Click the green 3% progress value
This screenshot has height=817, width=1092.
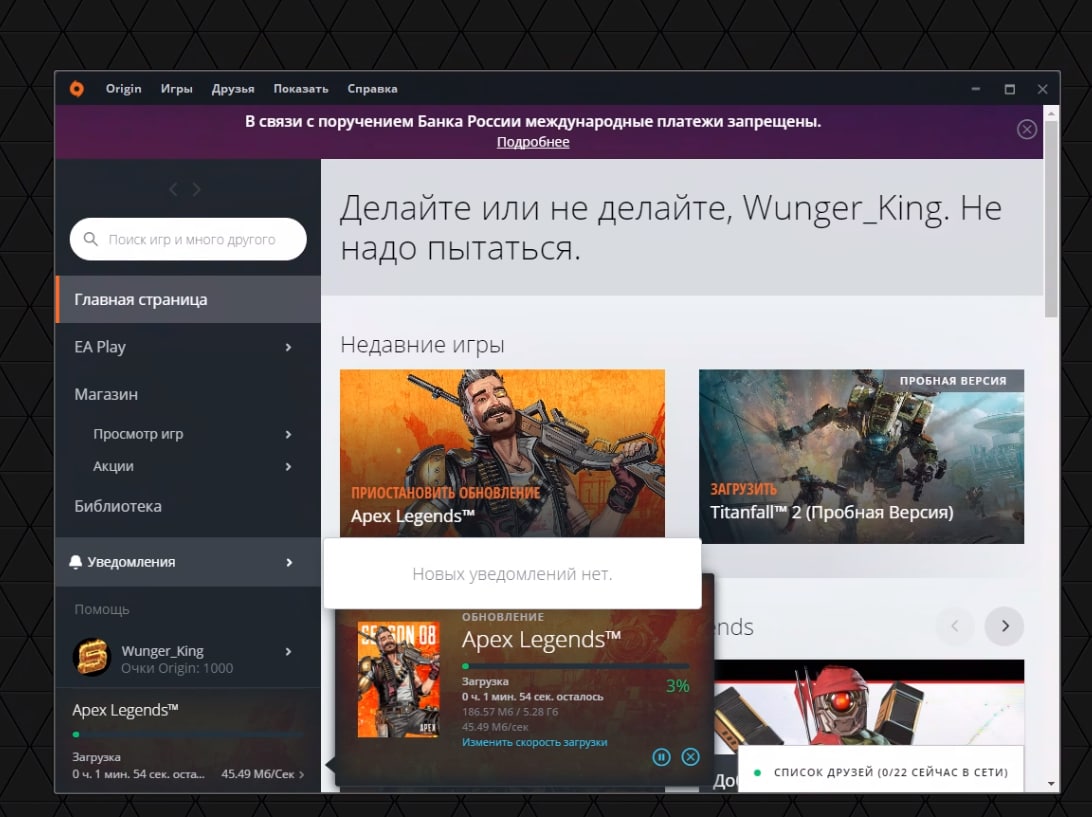coord(677,686)
